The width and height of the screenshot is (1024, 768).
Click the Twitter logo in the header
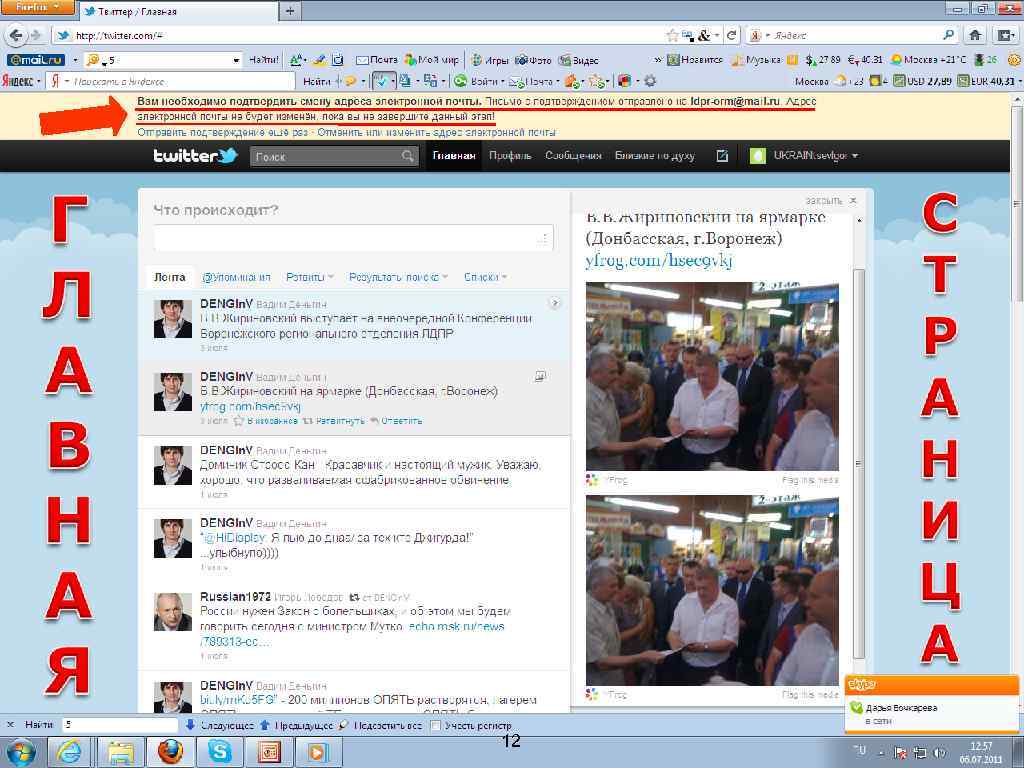(x=195, y=155)
